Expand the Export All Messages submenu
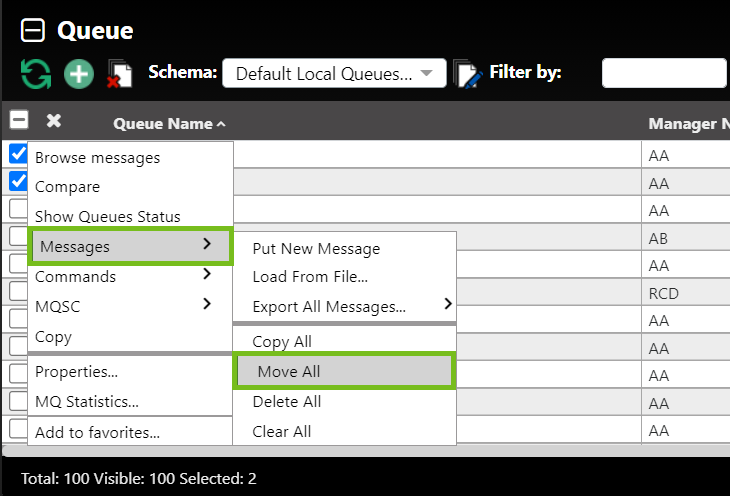The image size is (730, 496). pyautogui.click(x=345, y=306)
